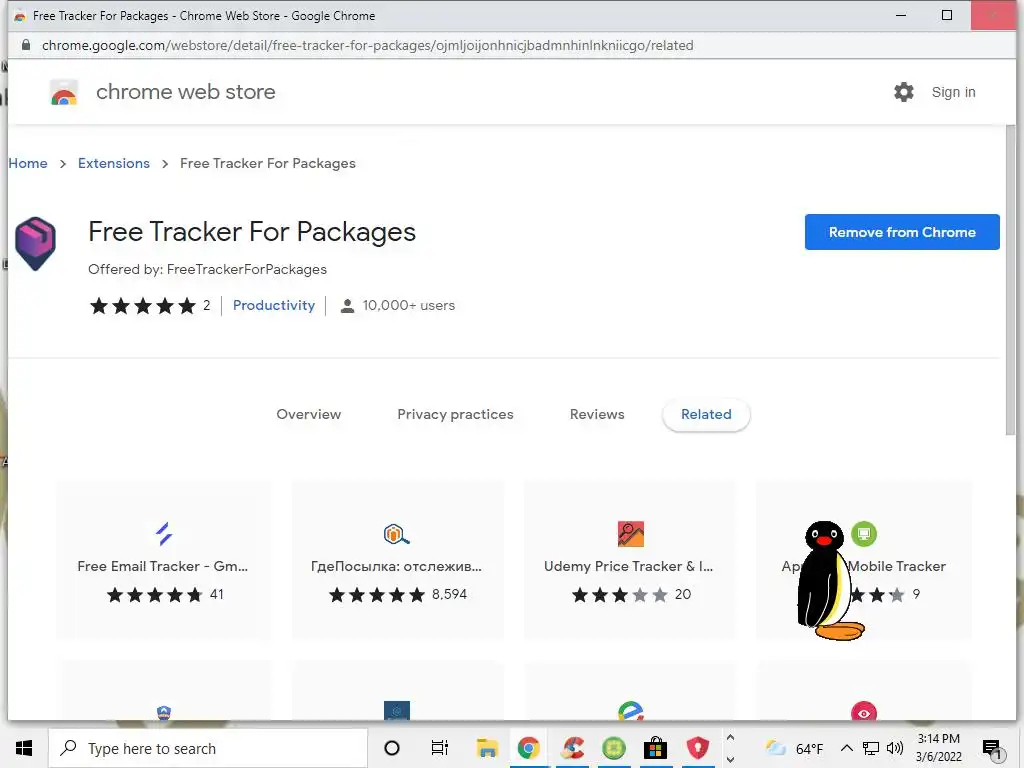
Task: Click the Chrome taskbar icon
Action: (x=529, y=748)
